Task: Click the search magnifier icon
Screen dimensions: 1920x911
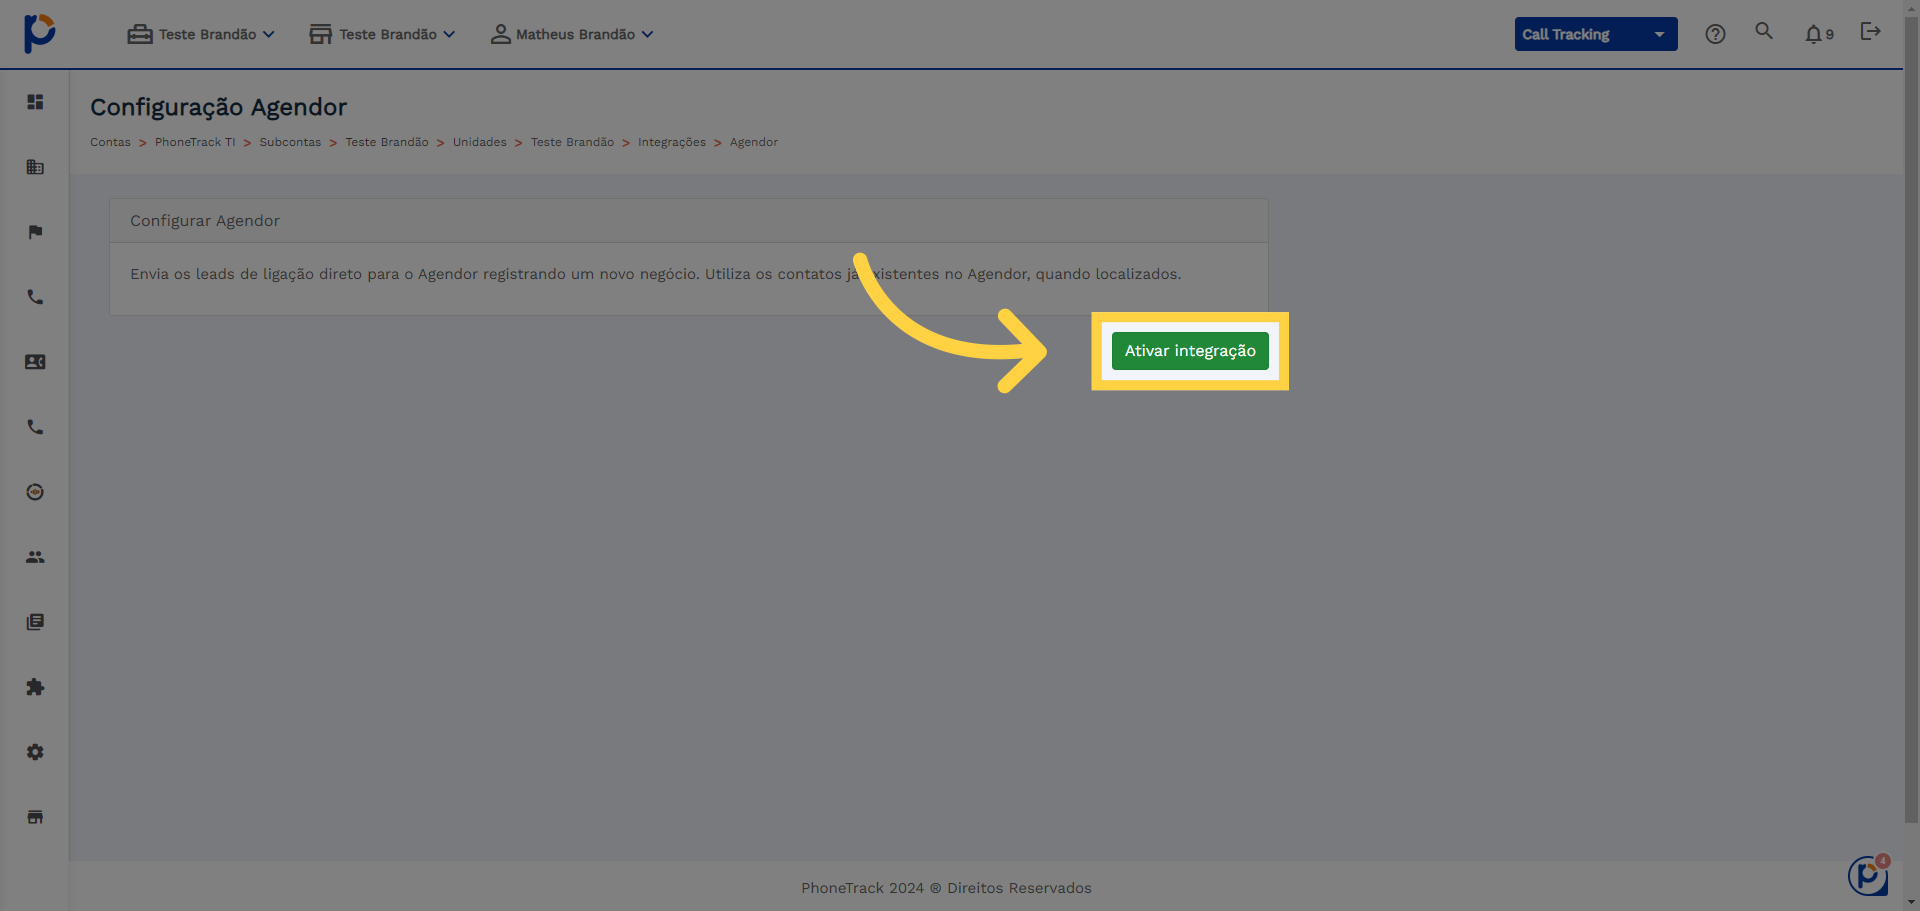Action: coord(1764,31)
